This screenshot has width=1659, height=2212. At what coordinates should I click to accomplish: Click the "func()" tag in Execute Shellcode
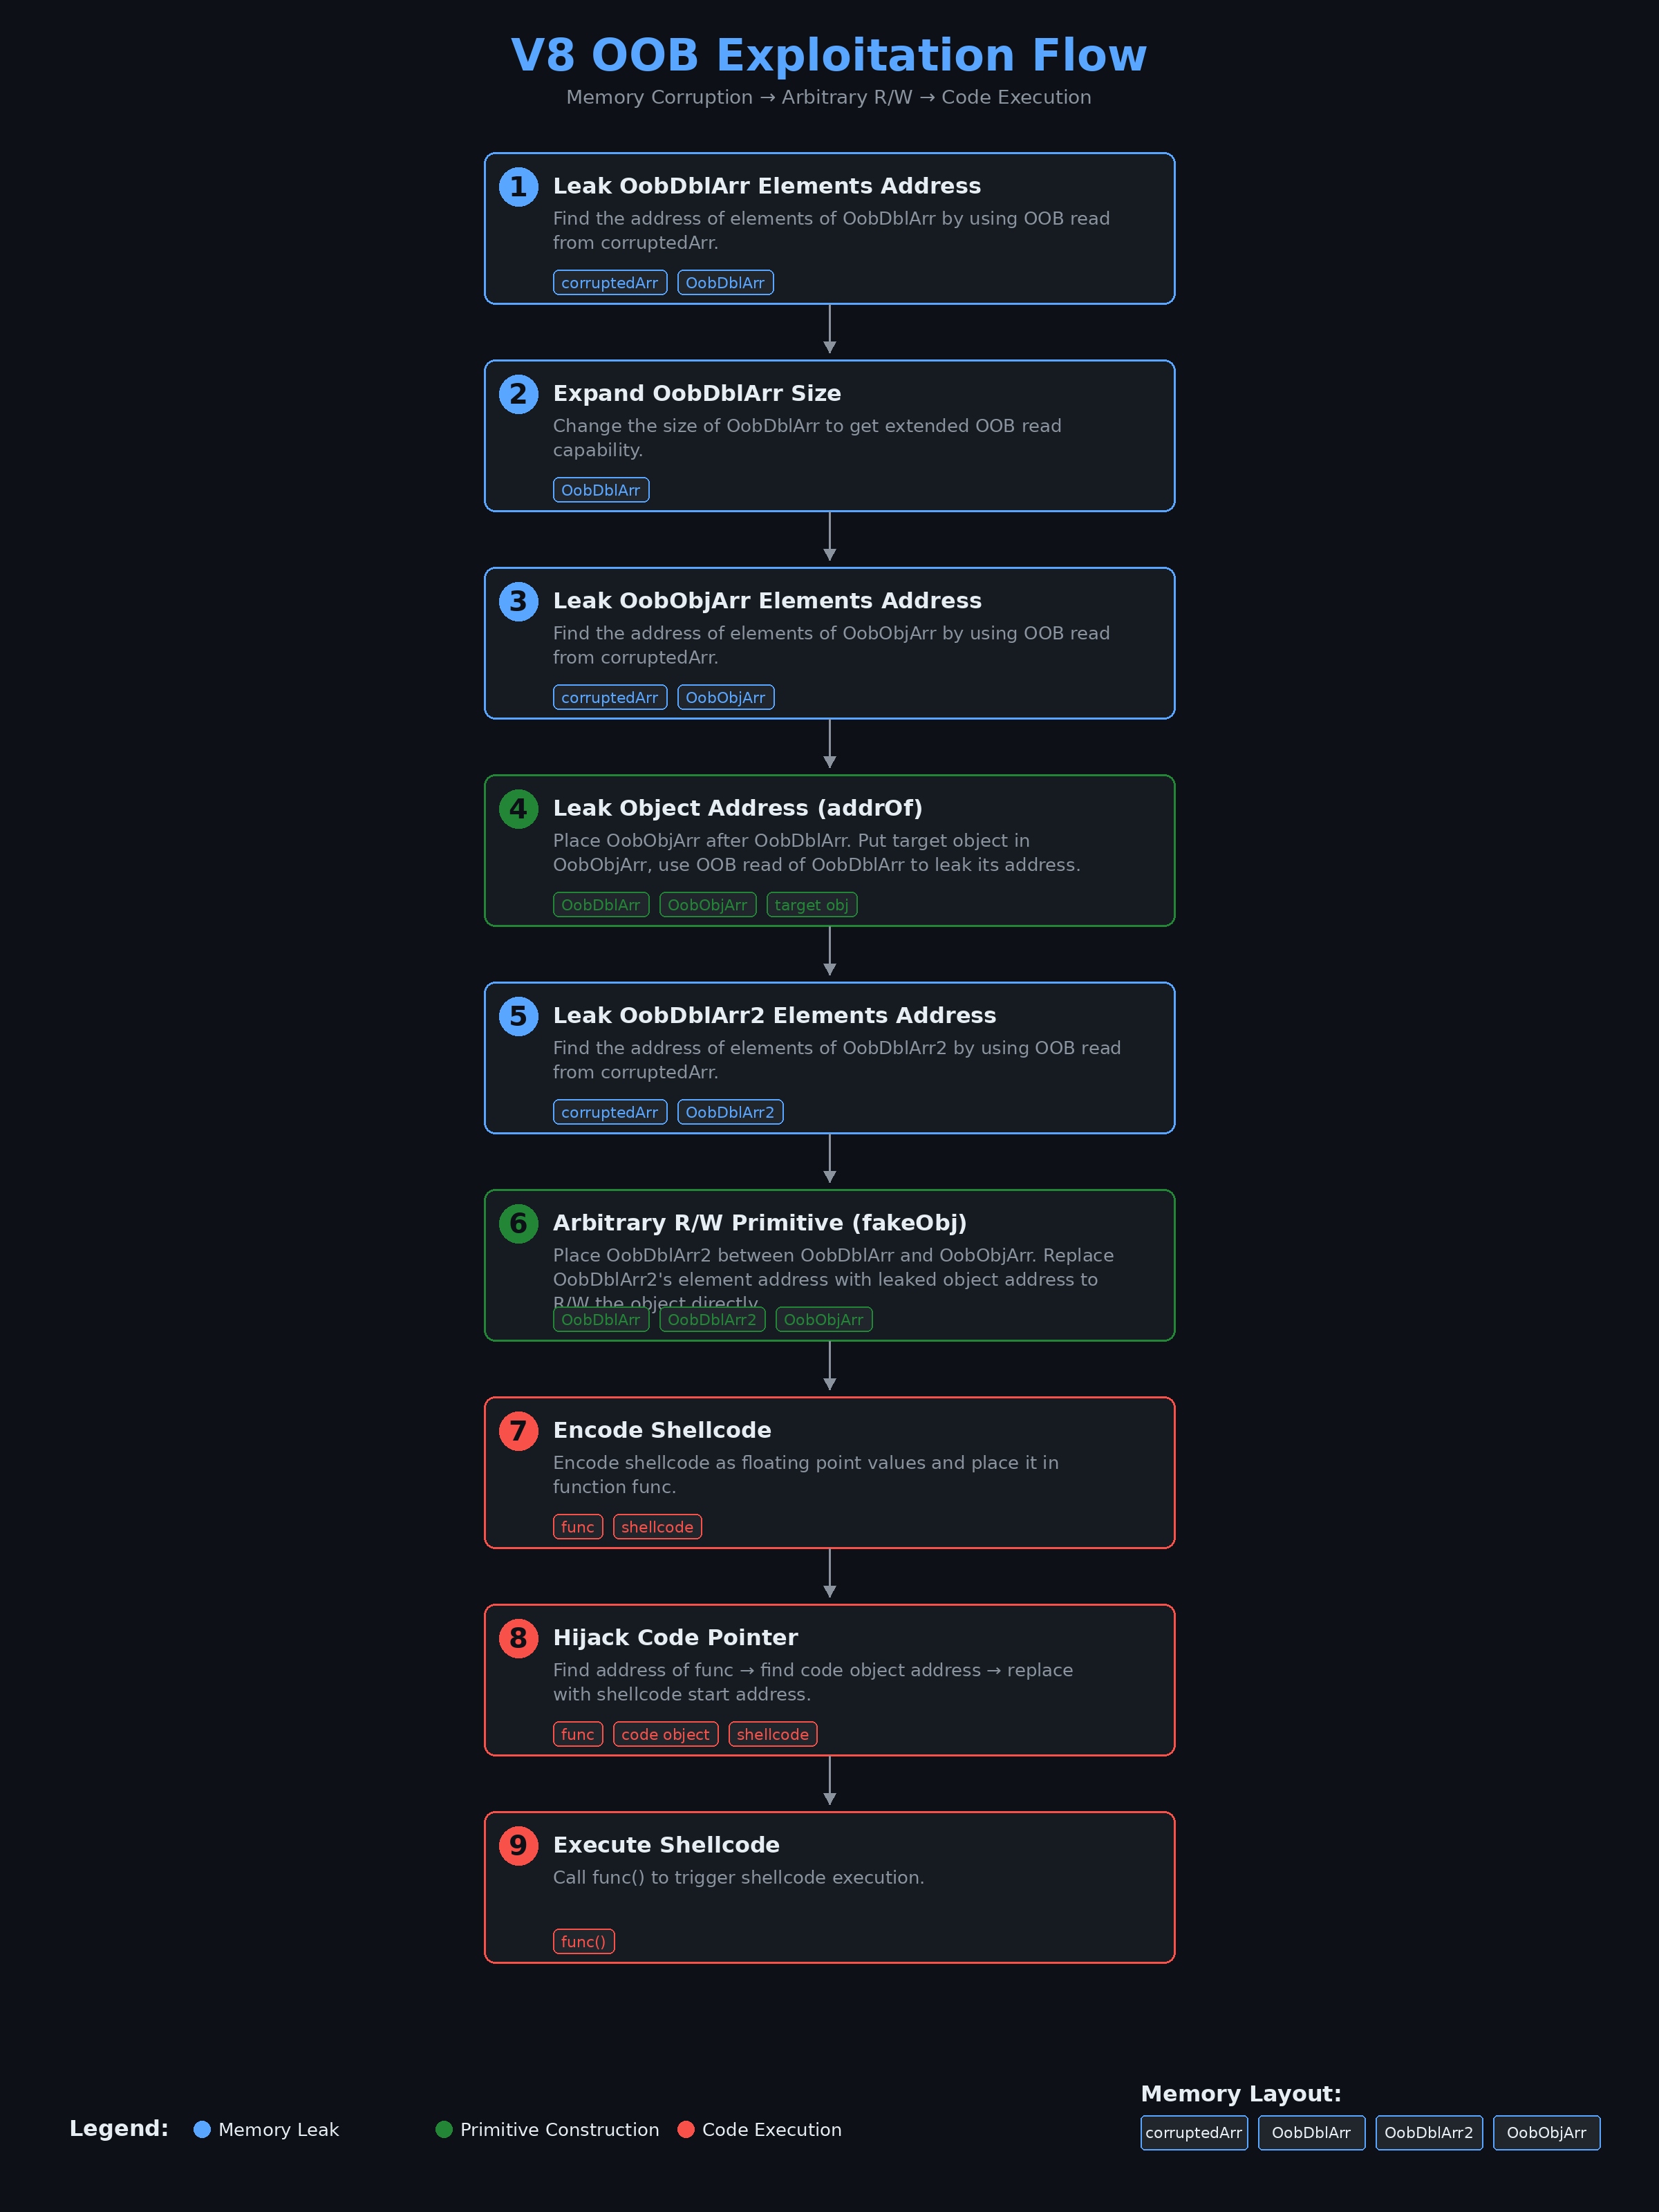point(583,1941)
